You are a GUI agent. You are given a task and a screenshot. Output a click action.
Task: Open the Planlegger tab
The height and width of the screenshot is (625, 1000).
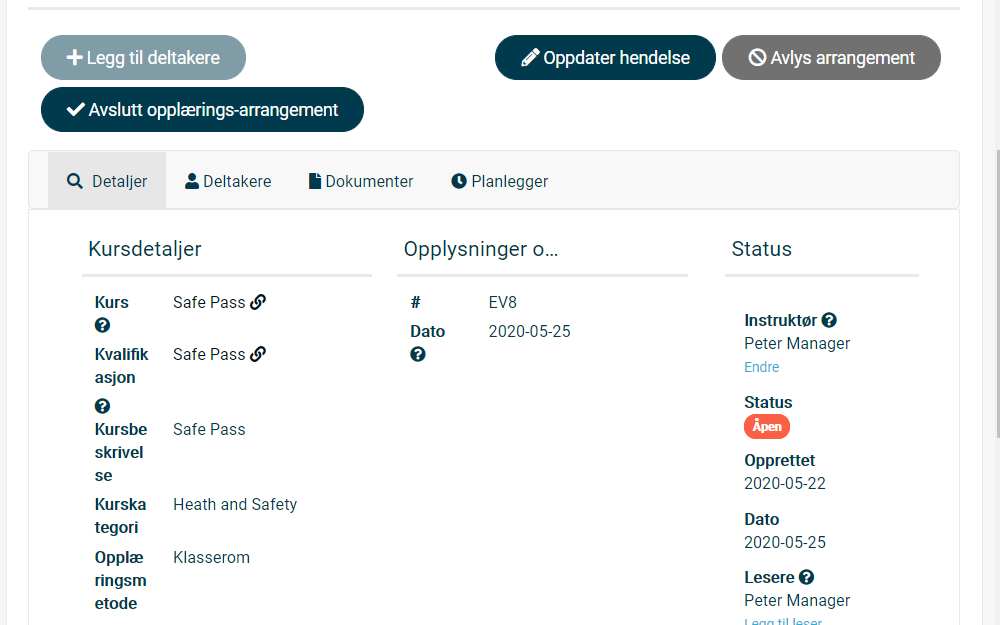[500, 181]
